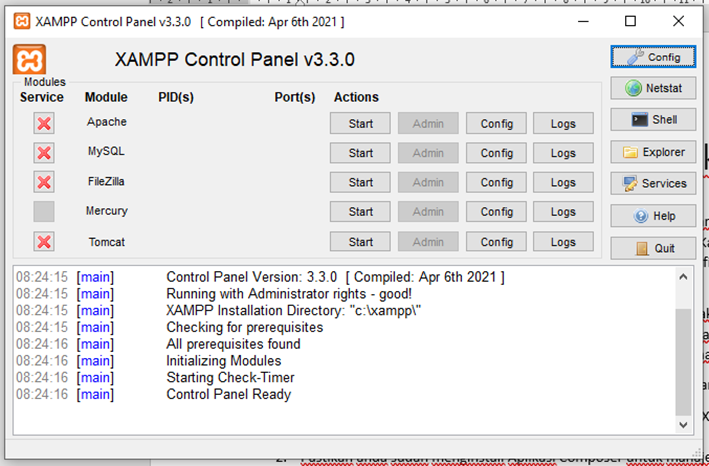Open the Mercury Logs menu
Screen dimensions: 709x466
(x=563, y=212)
